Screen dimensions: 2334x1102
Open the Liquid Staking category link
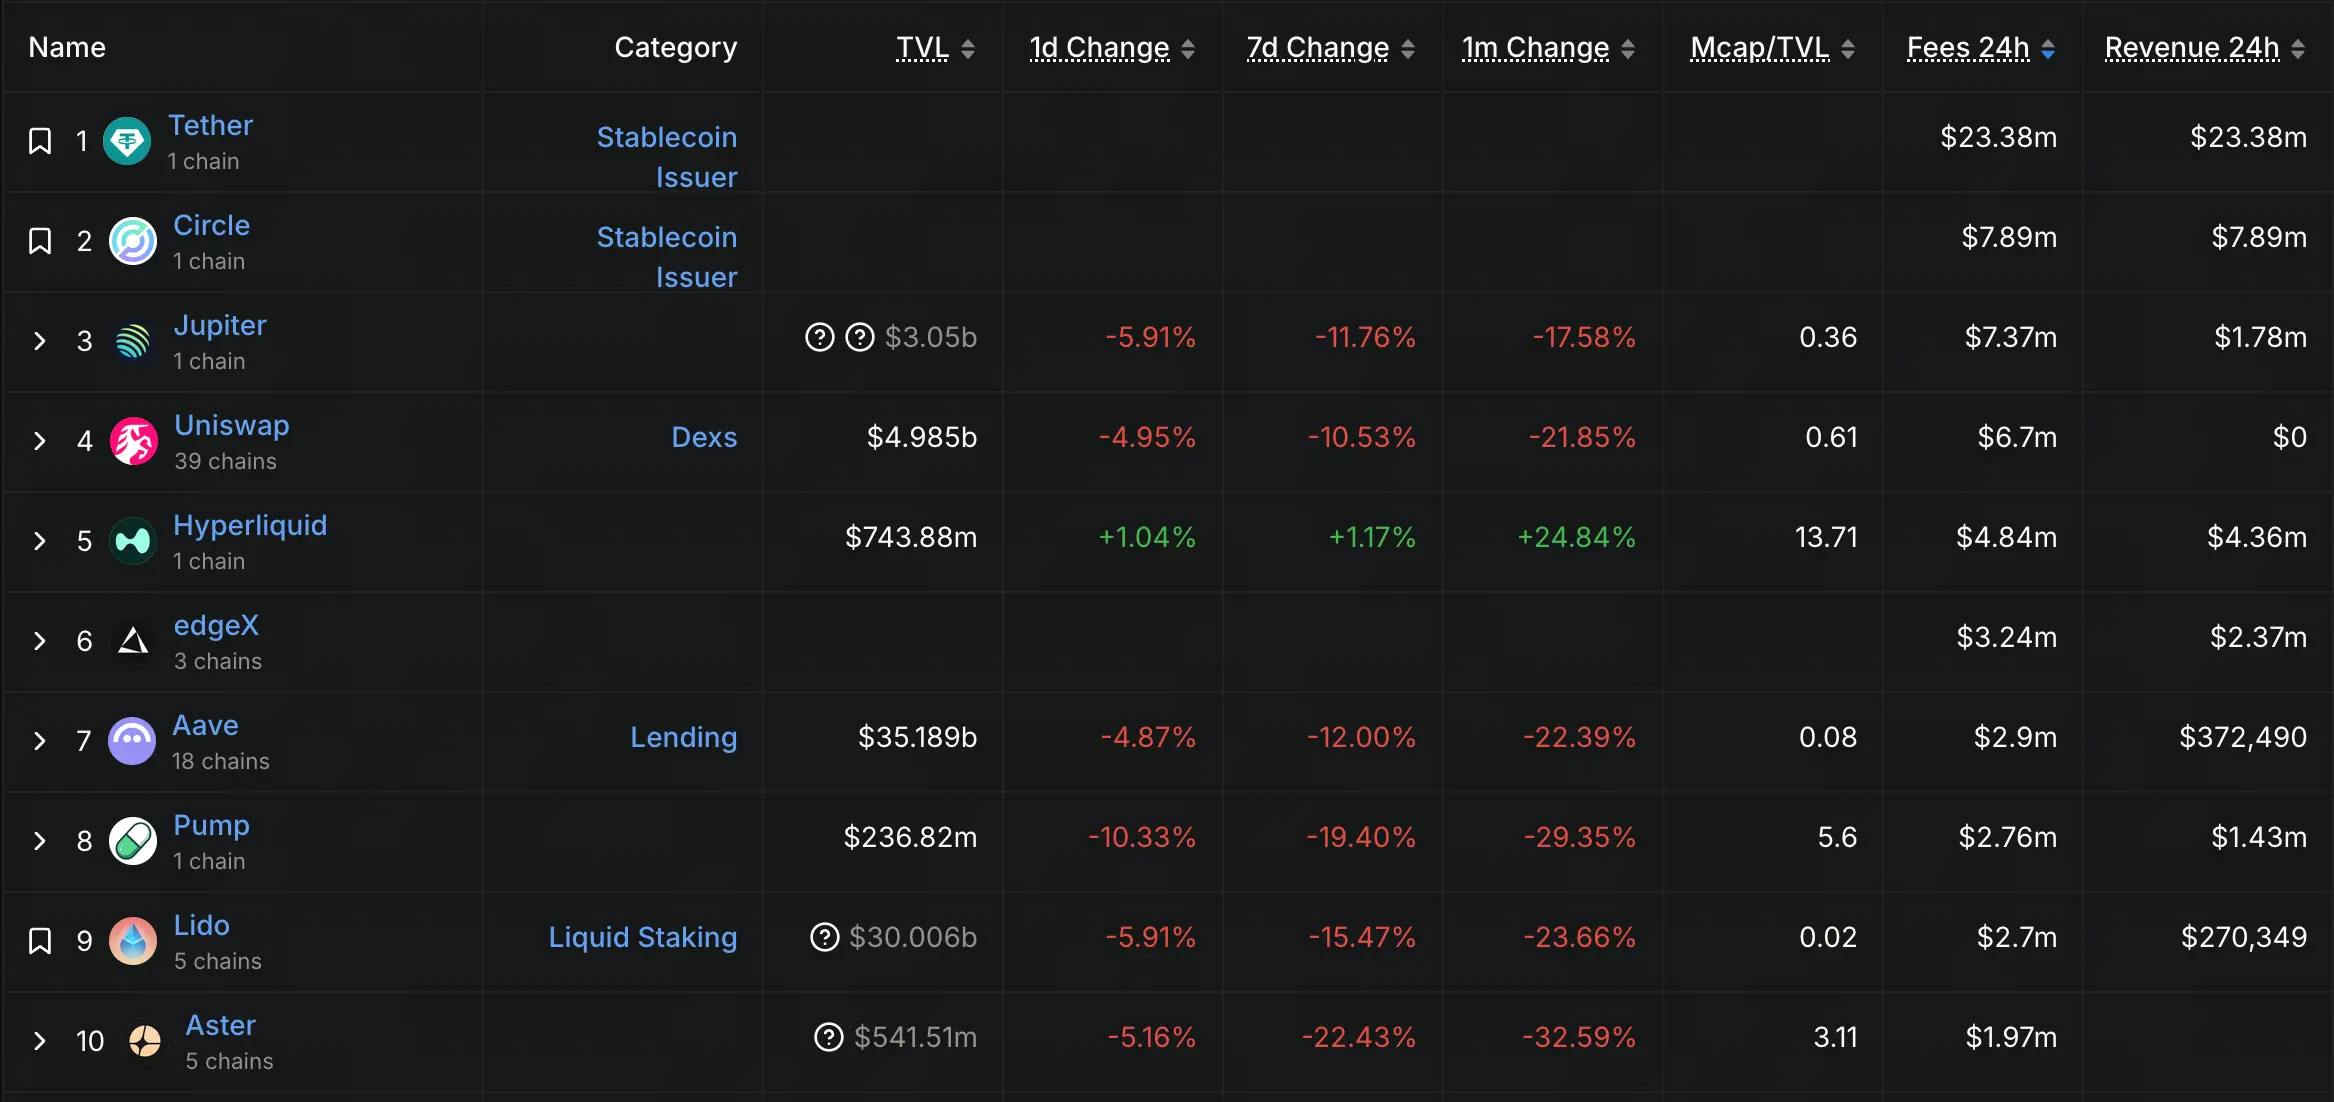click(x=642, y=937)
